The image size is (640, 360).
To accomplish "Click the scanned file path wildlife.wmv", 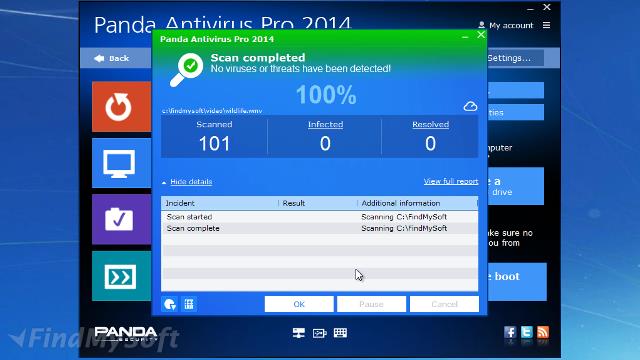I will (212, 111).
